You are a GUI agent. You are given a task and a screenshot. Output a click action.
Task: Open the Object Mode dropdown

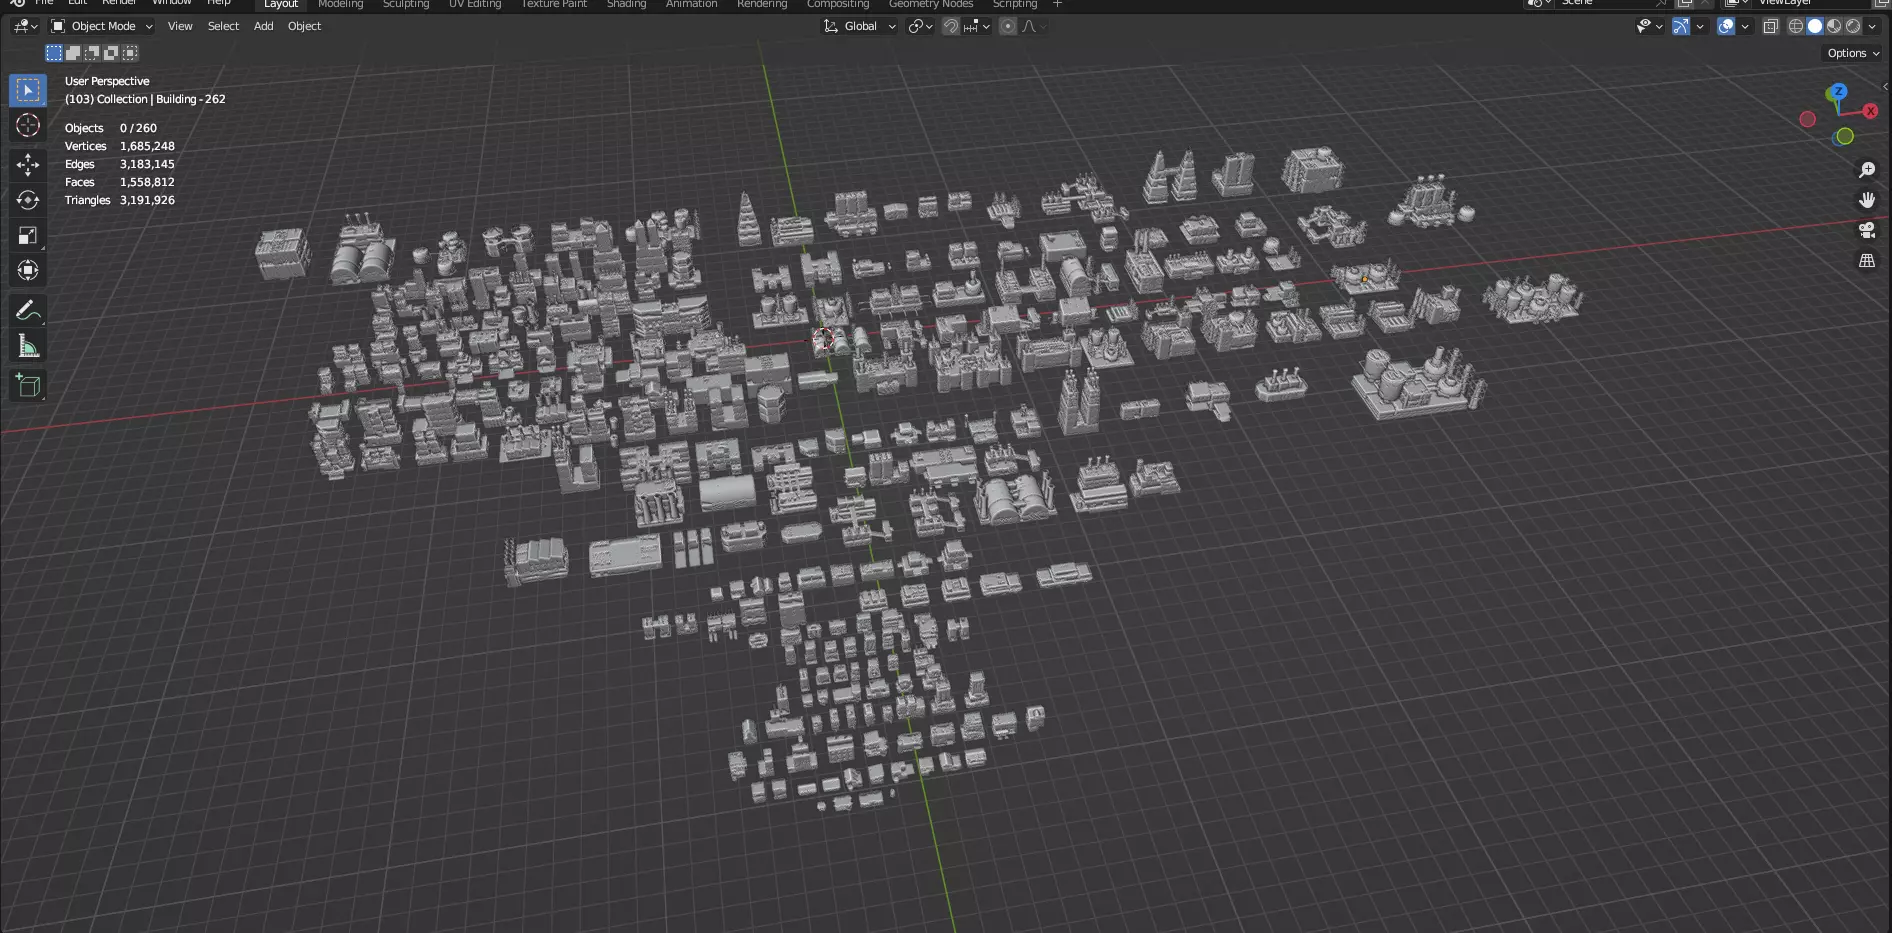coord(102,26)
